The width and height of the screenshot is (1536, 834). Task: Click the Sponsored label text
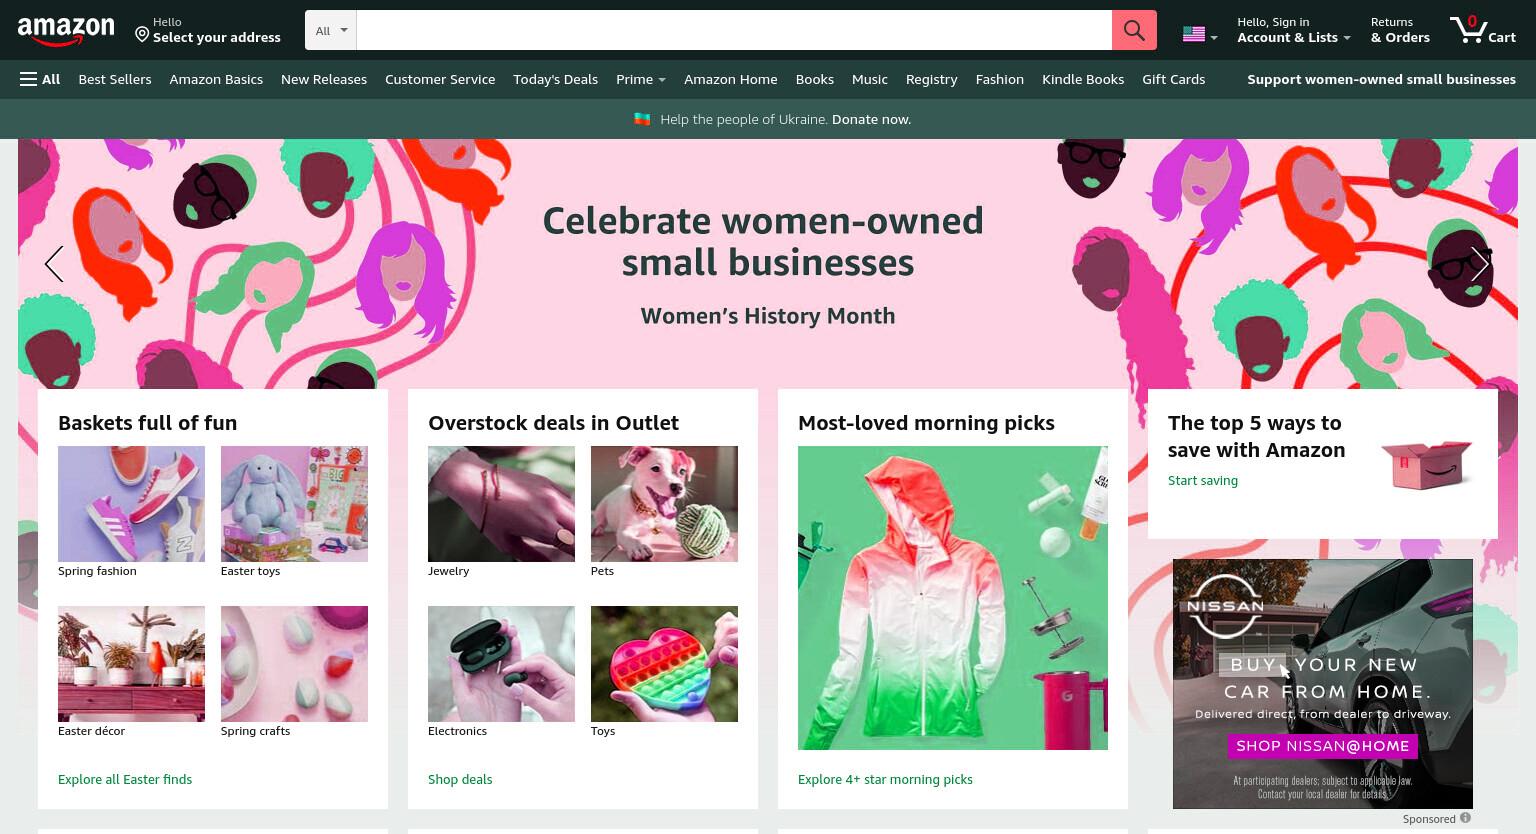coord(1429,819)
